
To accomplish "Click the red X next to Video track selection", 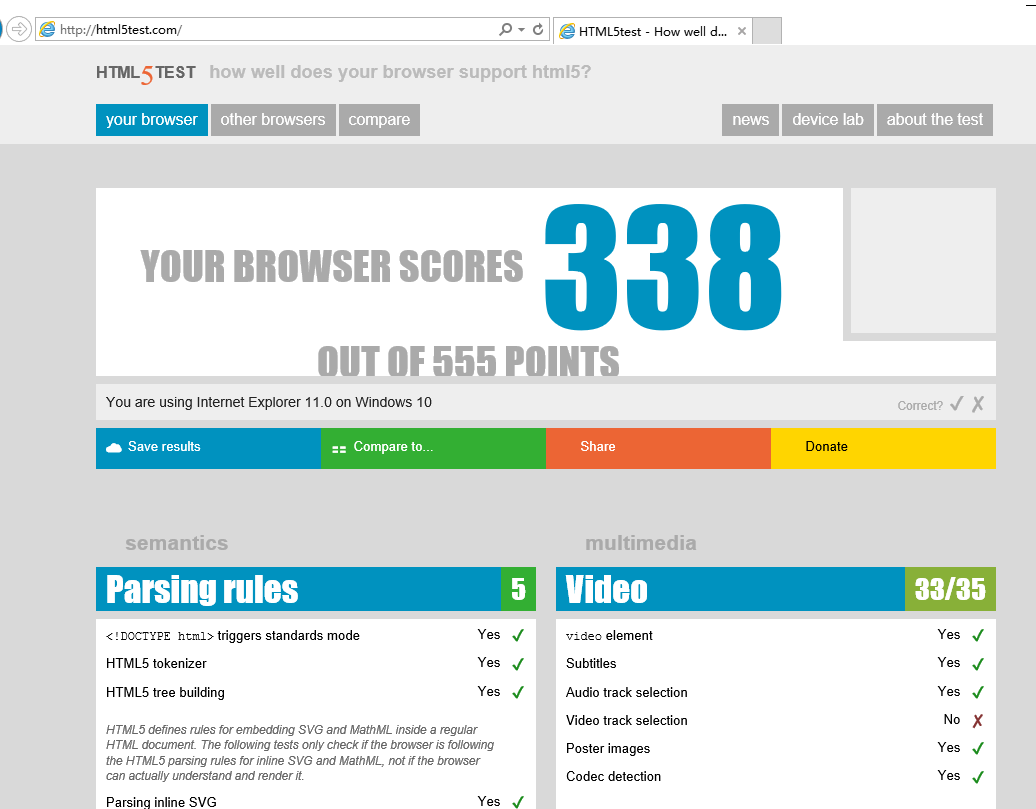I will [978, 720].
